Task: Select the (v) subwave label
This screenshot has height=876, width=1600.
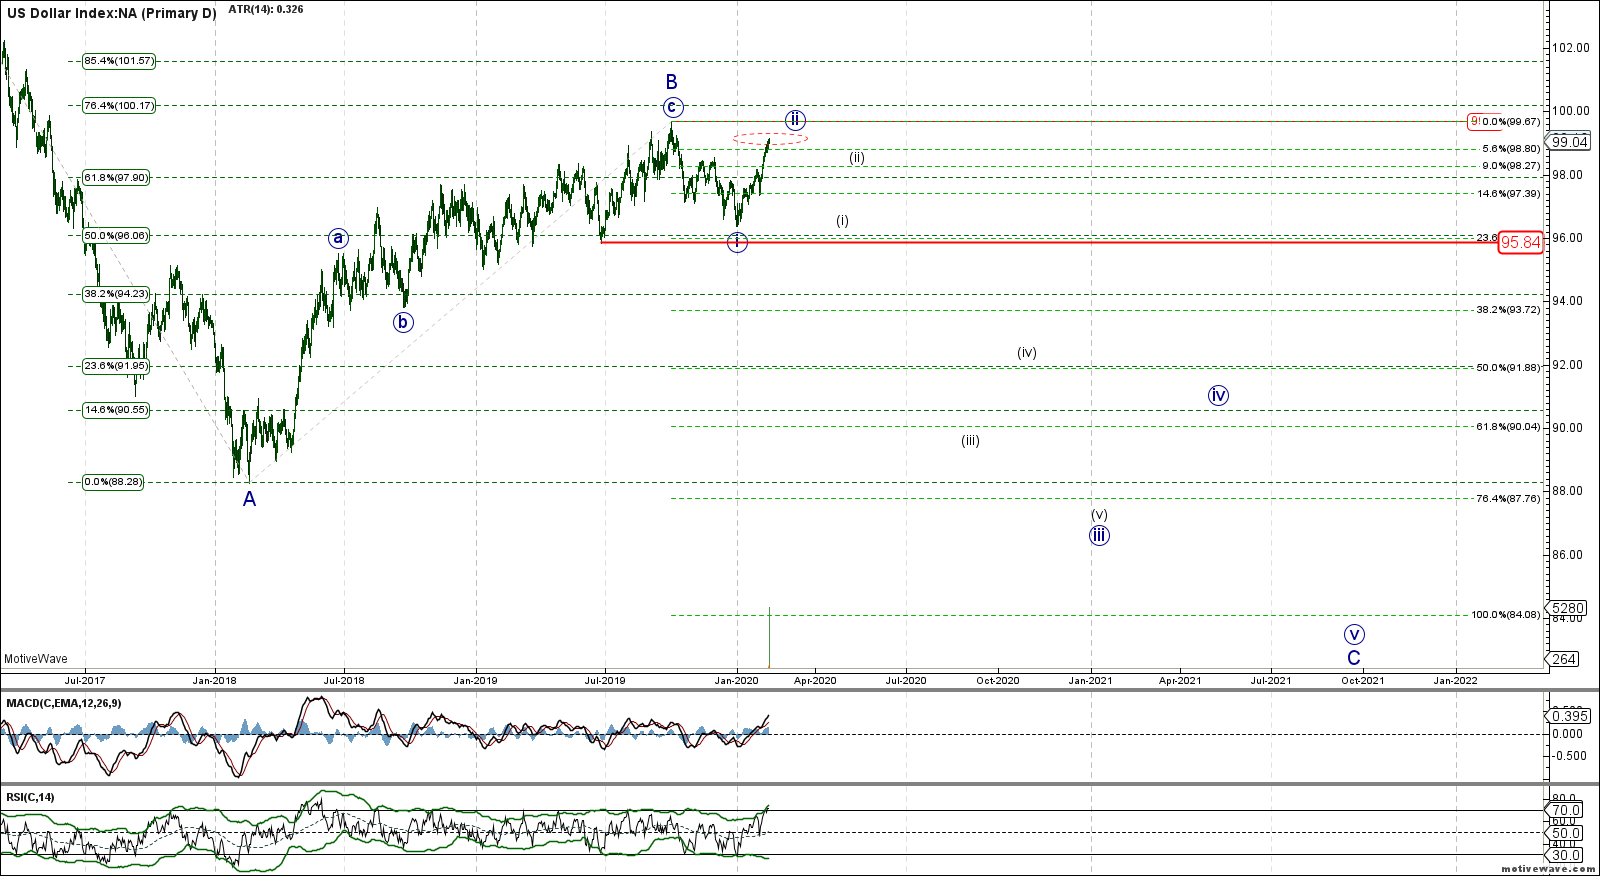Action: click(1099, 514)
